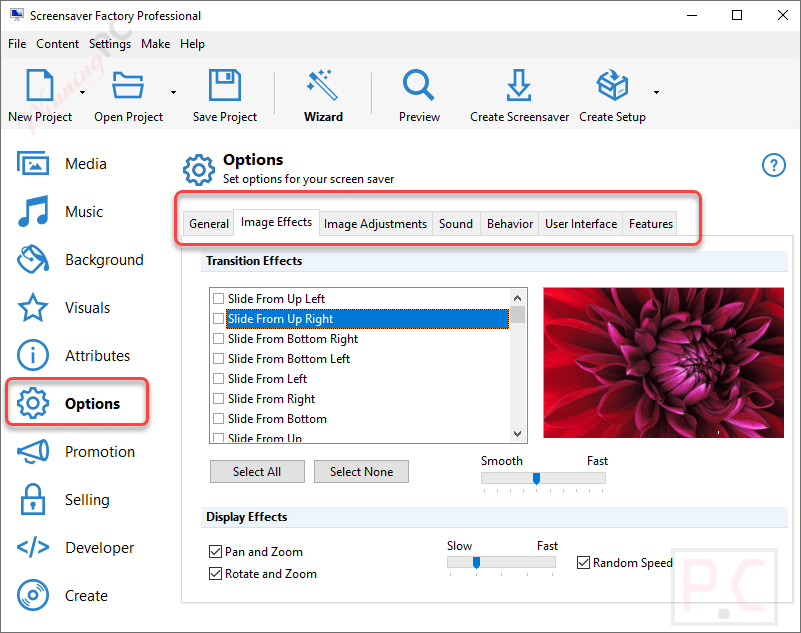Viewport: 801px width, 633px height.
Task: Toggle the Random Speed checkbox
Action: point(583,562)
